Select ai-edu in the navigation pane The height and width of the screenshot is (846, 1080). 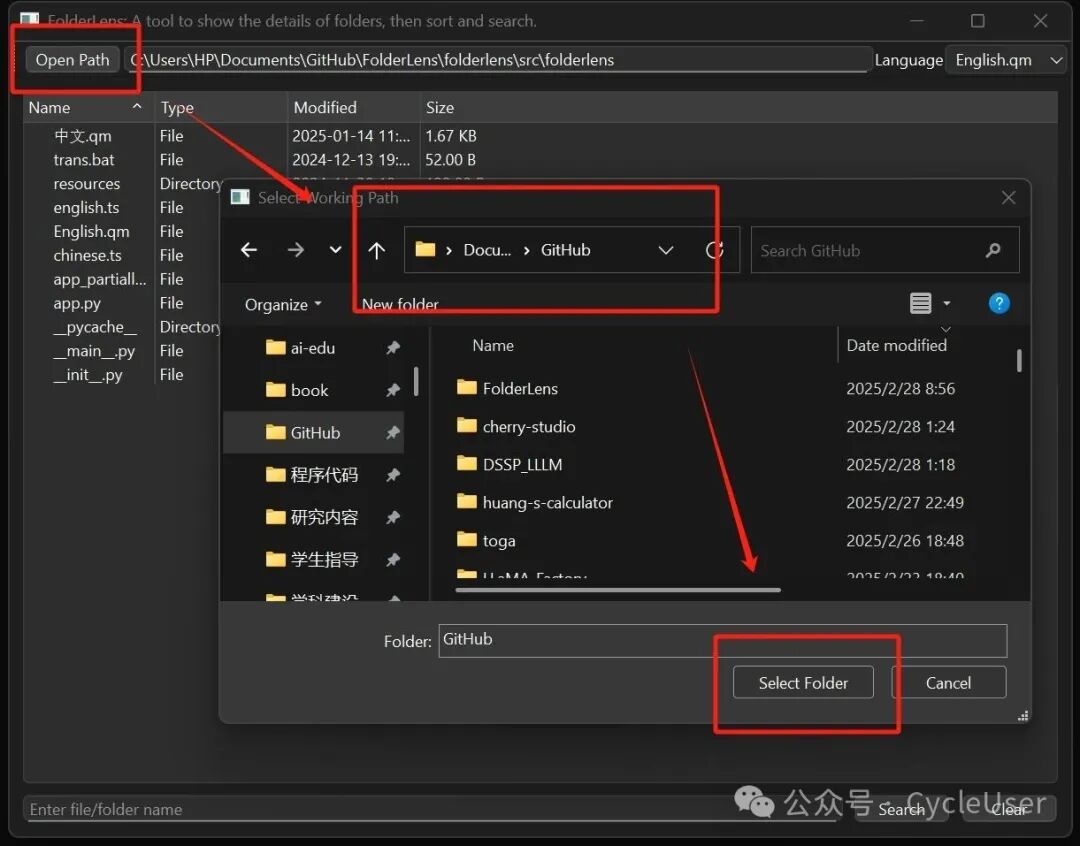click(x=313, y=348)
